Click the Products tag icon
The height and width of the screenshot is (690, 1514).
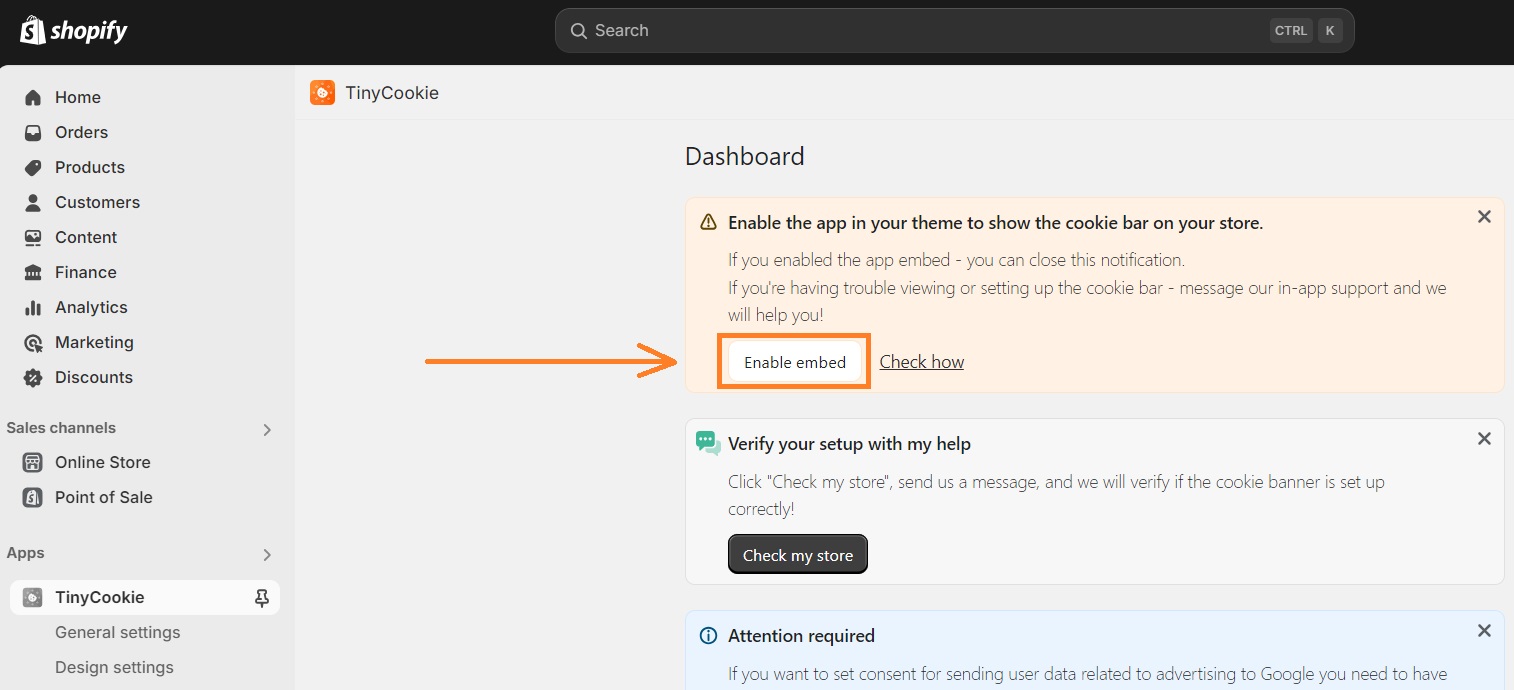[33, 167]
